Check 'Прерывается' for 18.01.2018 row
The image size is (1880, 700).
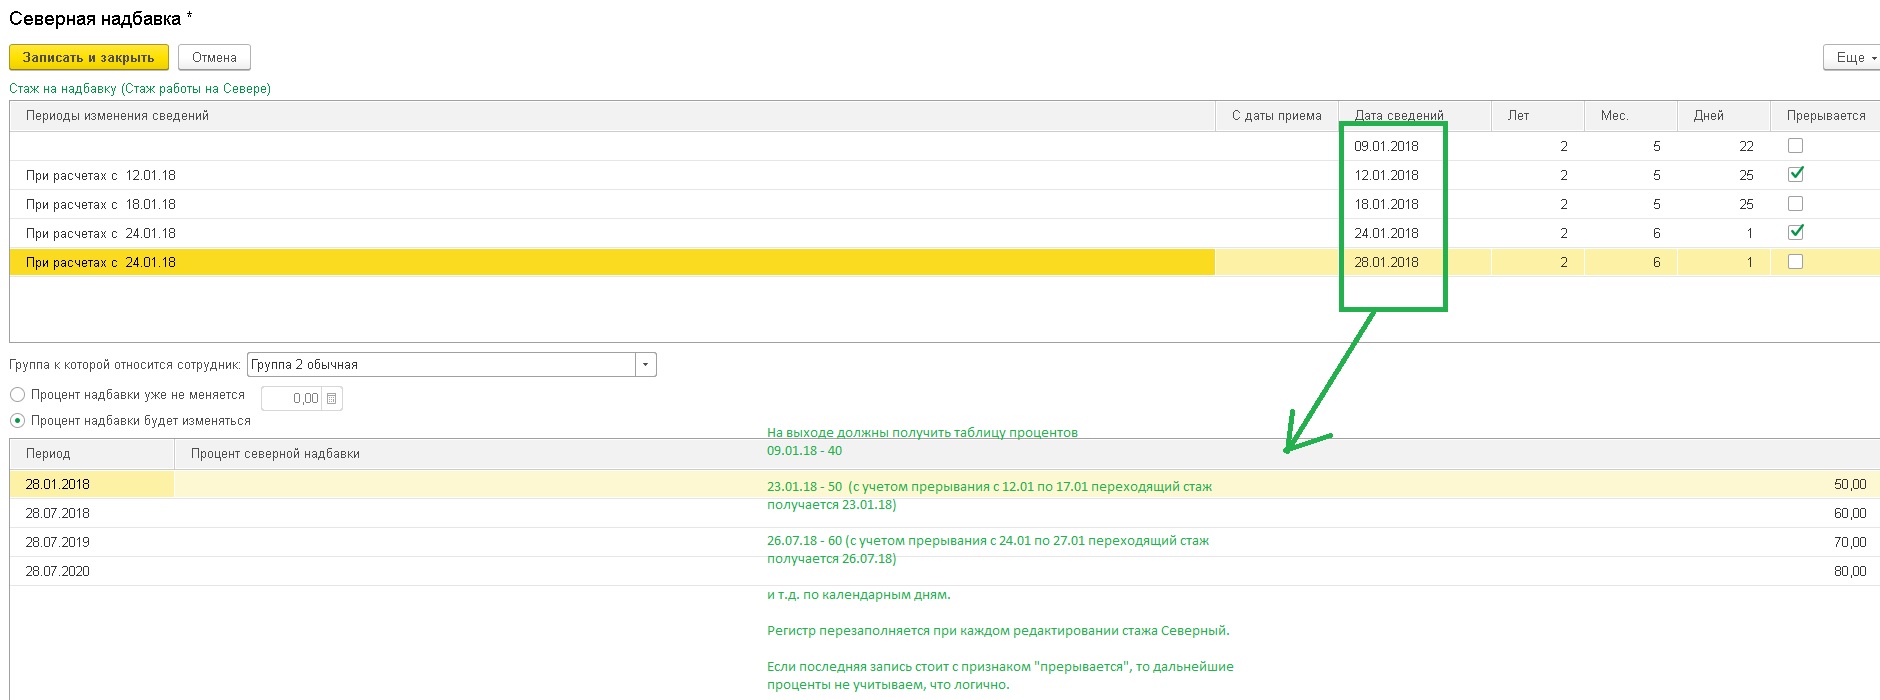1795,204
